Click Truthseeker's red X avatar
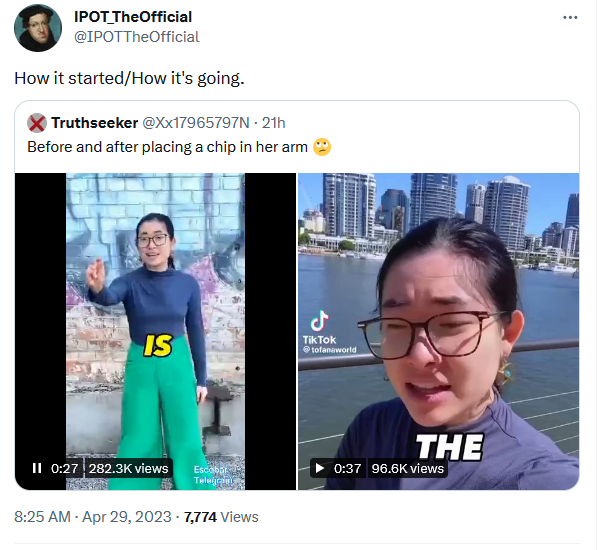 coord(37,123)
